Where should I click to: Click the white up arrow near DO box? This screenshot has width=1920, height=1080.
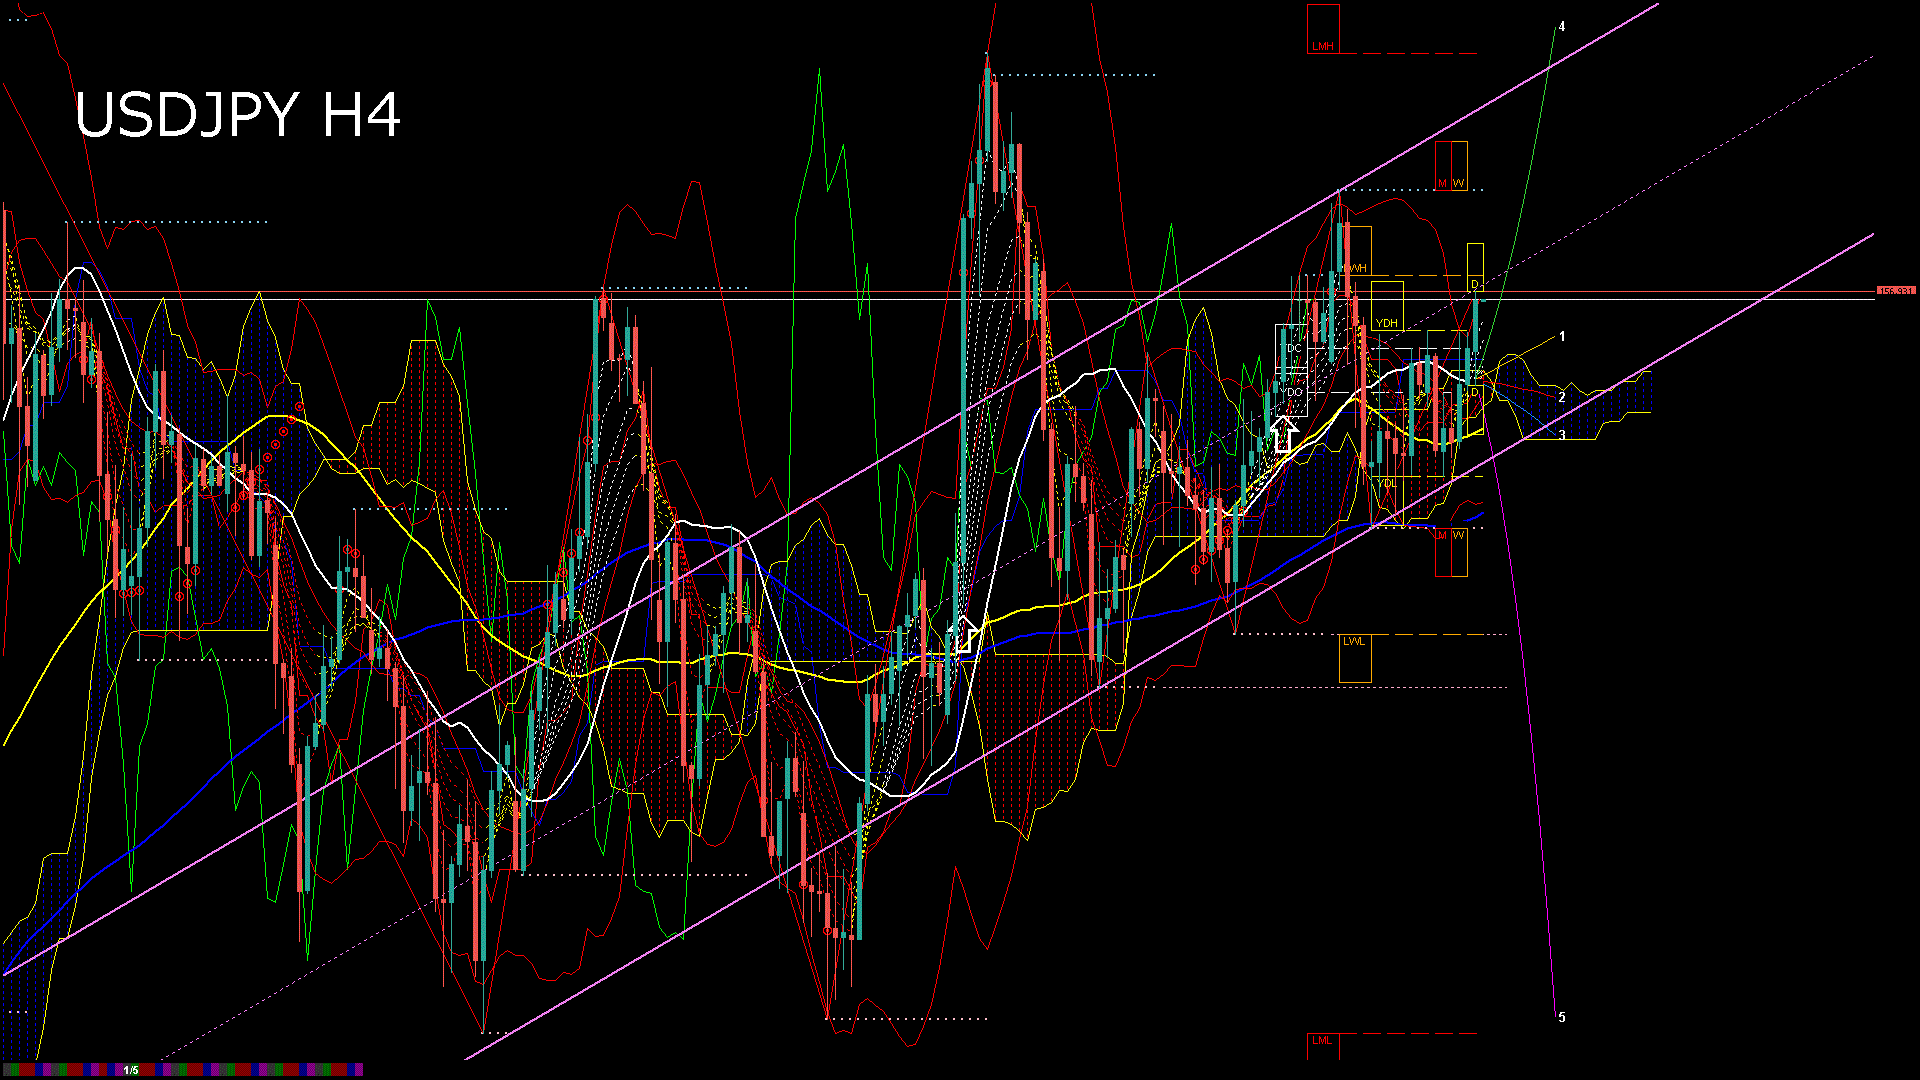point(1285,435)
